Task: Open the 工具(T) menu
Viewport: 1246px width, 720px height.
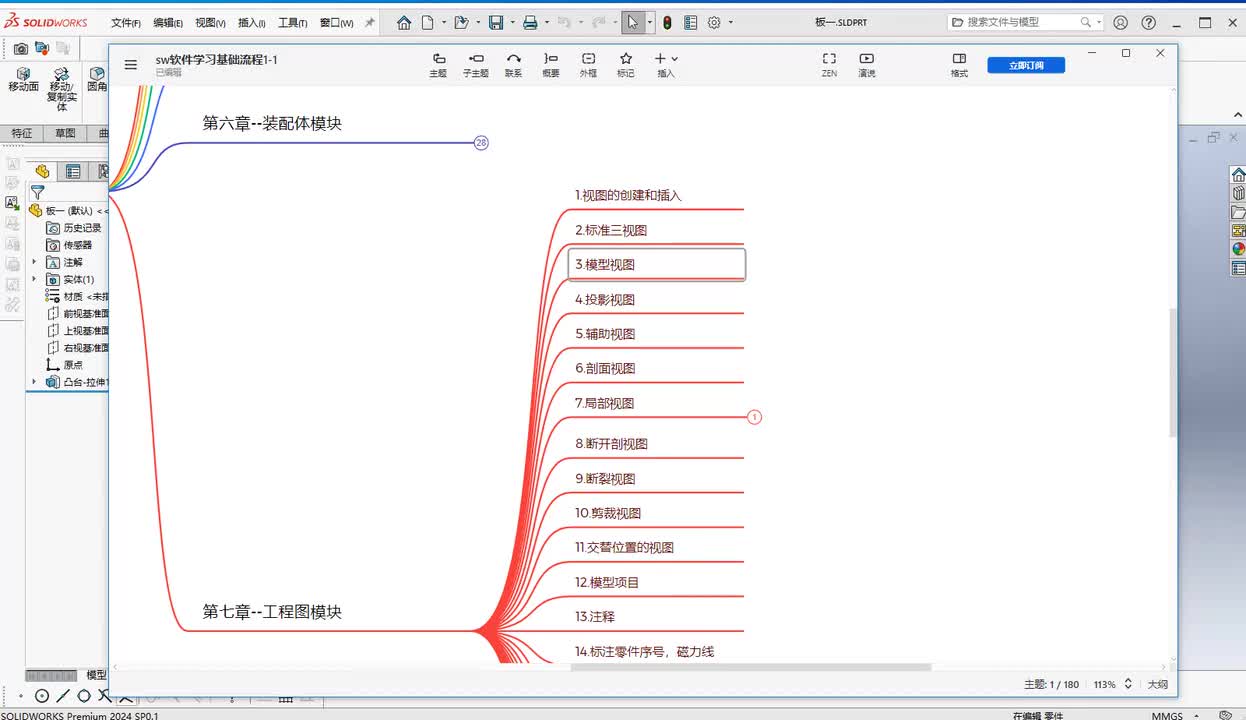Action: coord(293,22)
